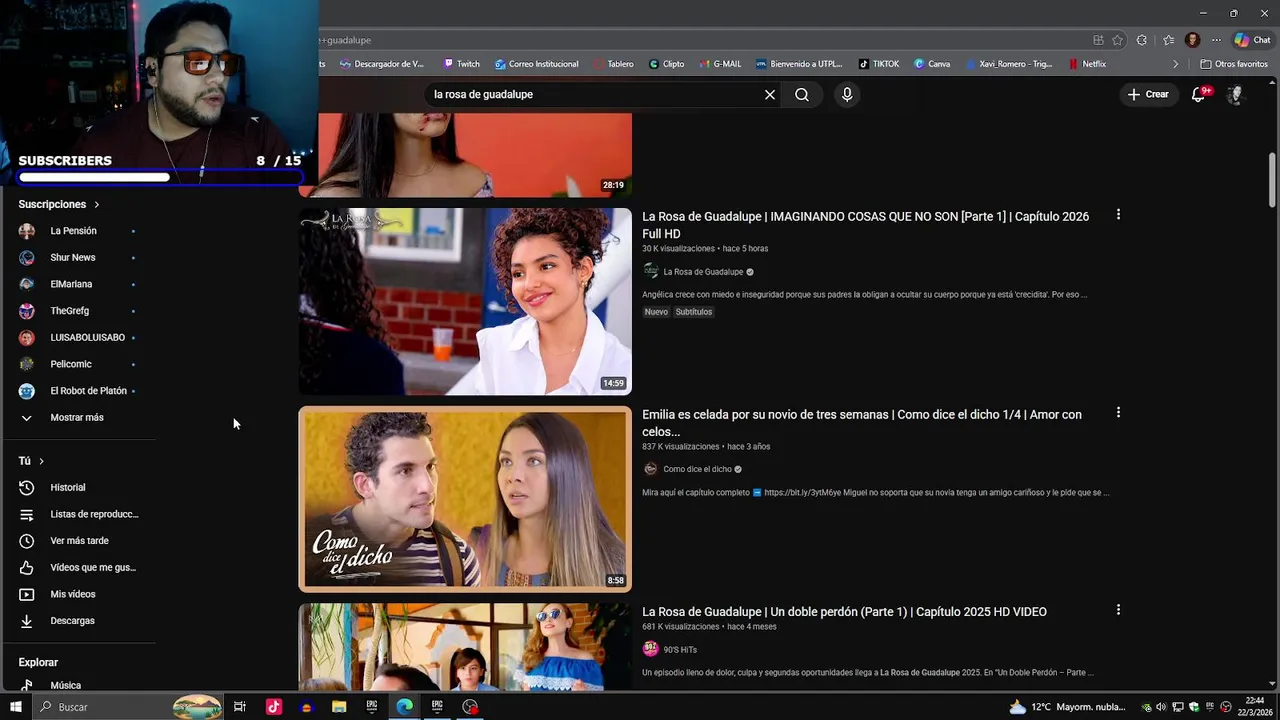The width and height of the screenshot is (1280, 720).
Task: Open the browser Extensions icon
Action: coord(1142,40)
